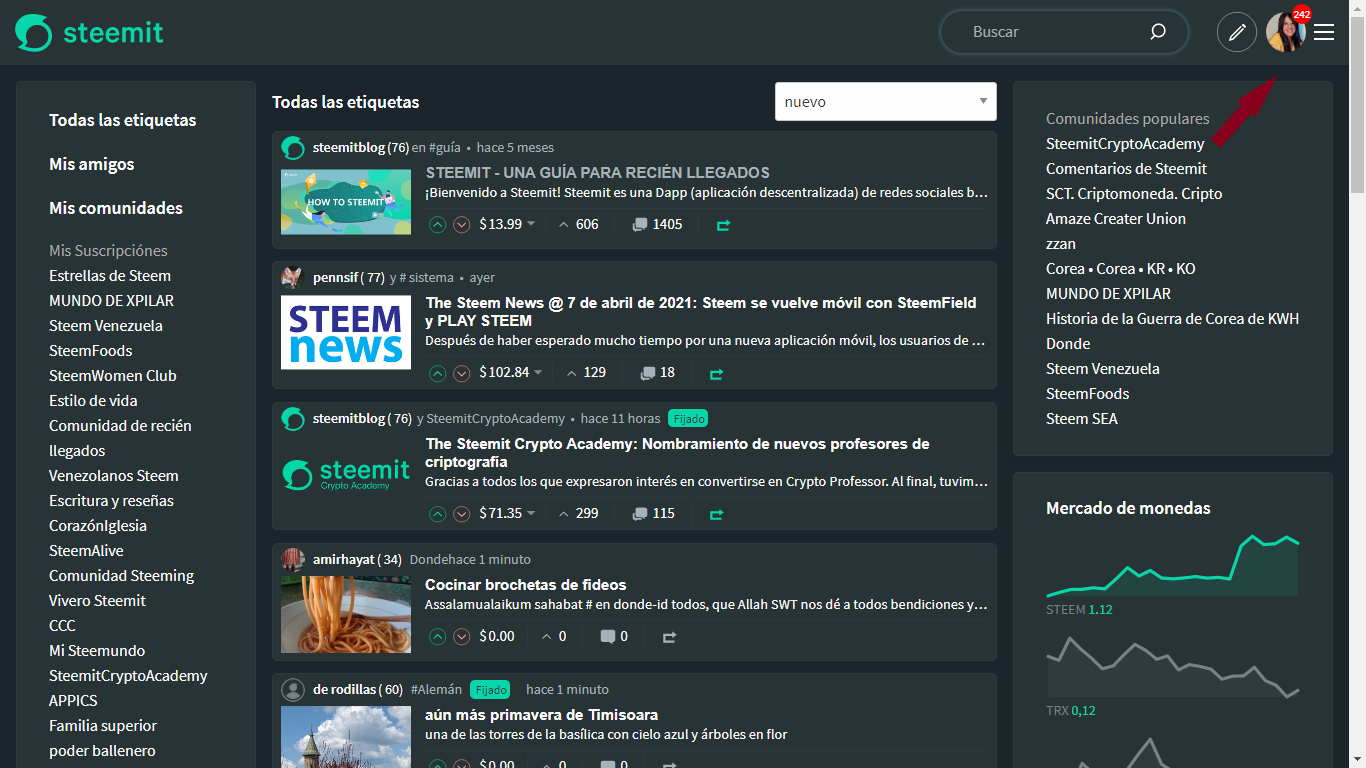The width and height of the screenshot is (1366, 768).
Task: Open 'STEEMIT - UNA GUÍA PARA RECIÉN LLEGADOS' post
Action: coord(598,173)
